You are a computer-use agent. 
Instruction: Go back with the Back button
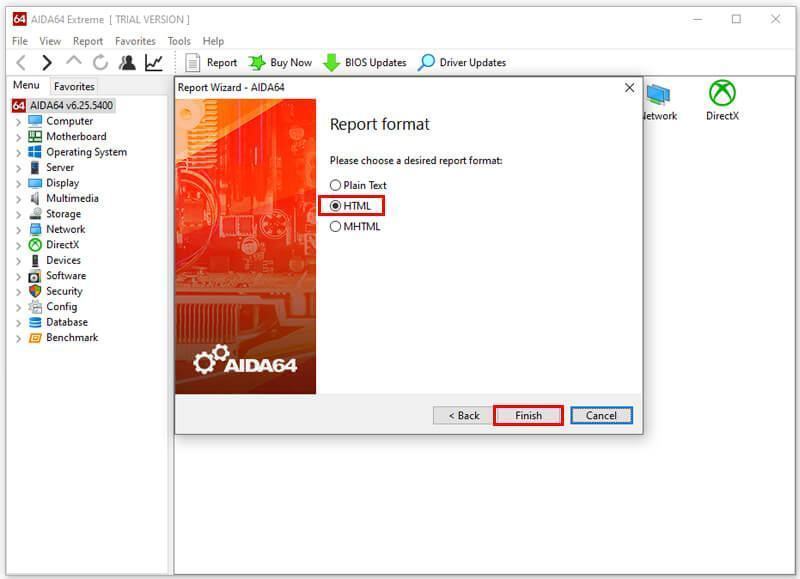point(463,415)
